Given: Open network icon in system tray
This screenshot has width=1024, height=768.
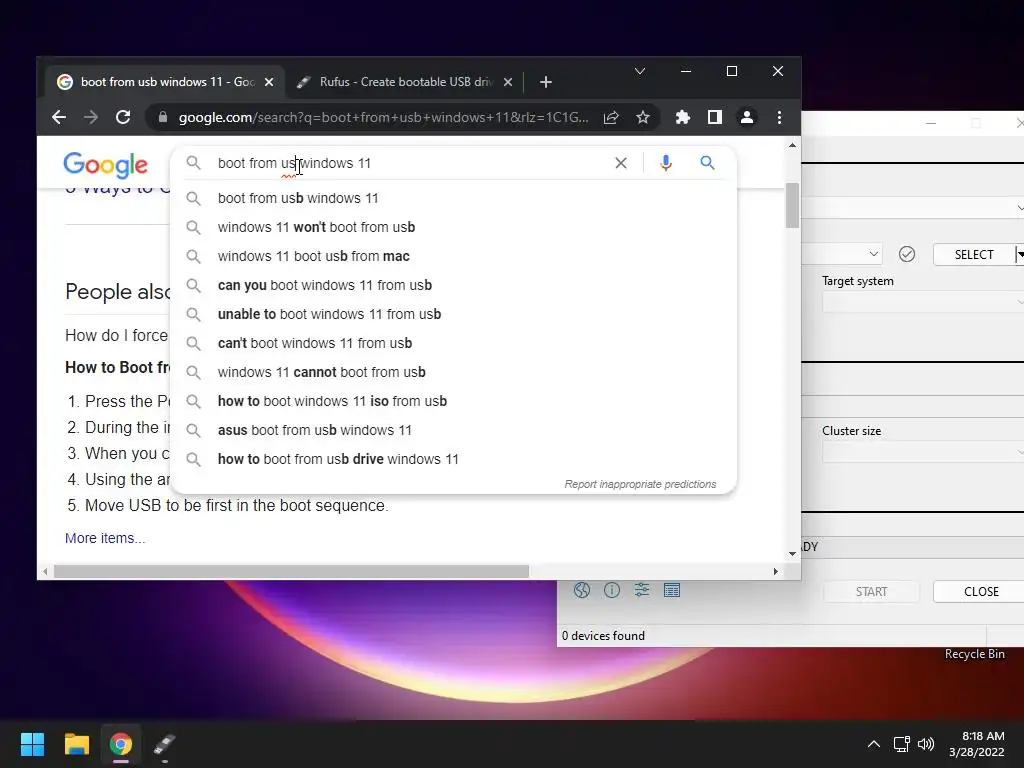Looking at the screenshot, I should pos(902,744).
